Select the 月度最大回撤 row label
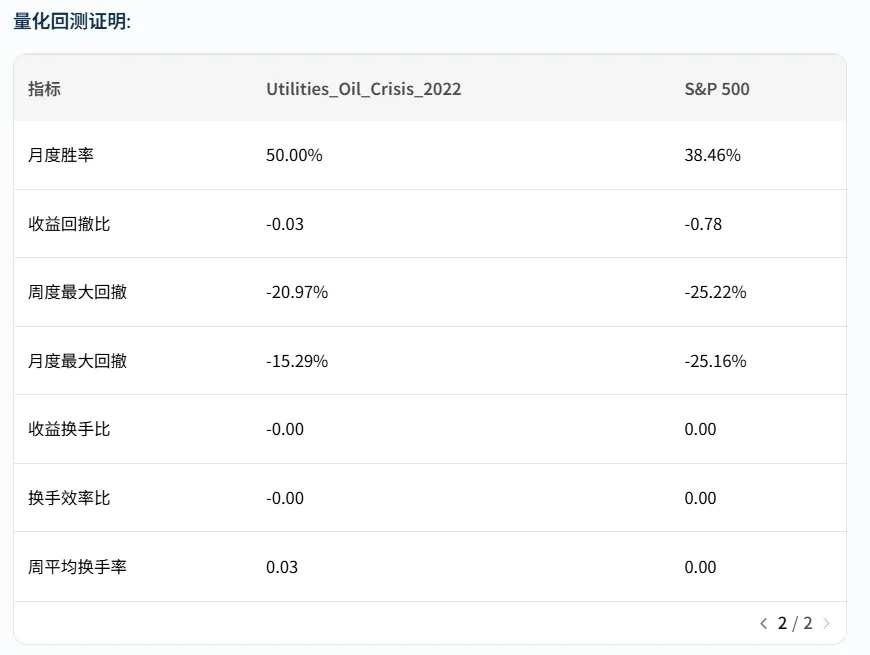Image resolution: width=870 pixels, height=655 pixels. pos(77,361)
